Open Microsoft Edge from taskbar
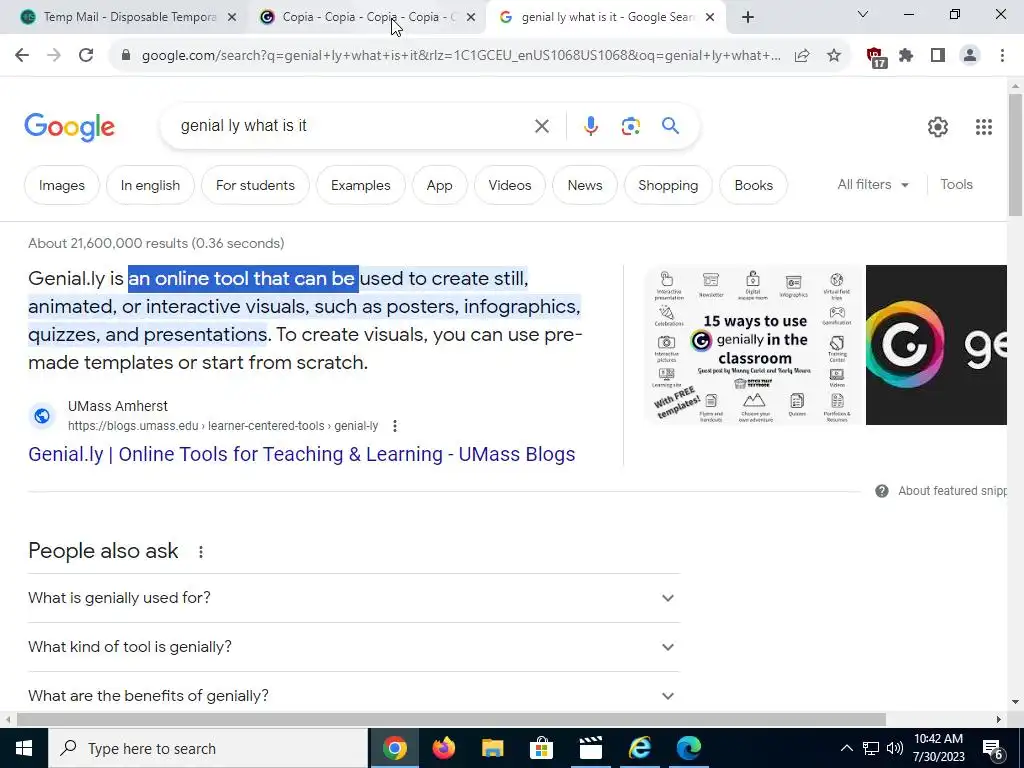 (688, 748)
